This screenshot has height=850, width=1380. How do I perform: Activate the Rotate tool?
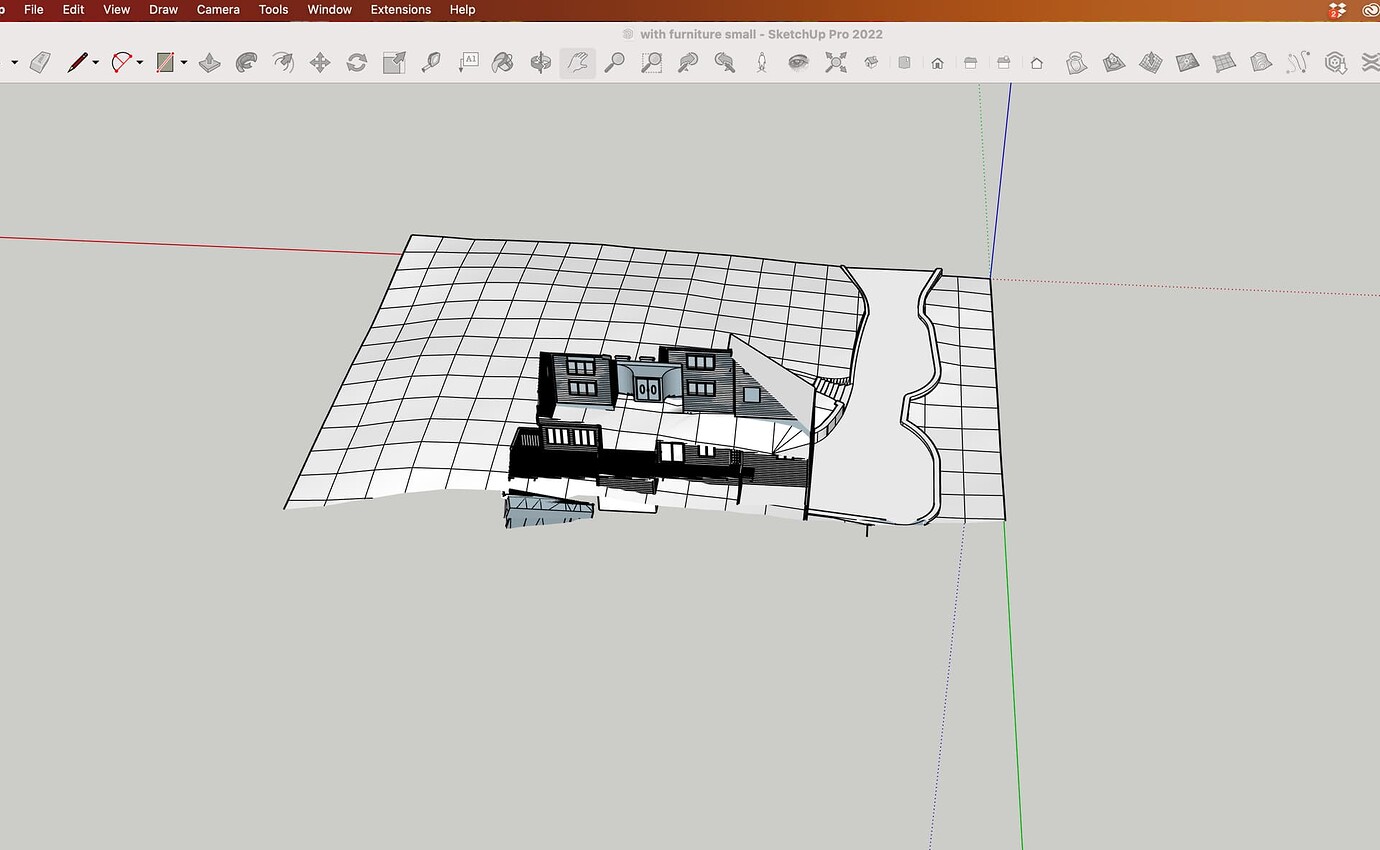357,62
